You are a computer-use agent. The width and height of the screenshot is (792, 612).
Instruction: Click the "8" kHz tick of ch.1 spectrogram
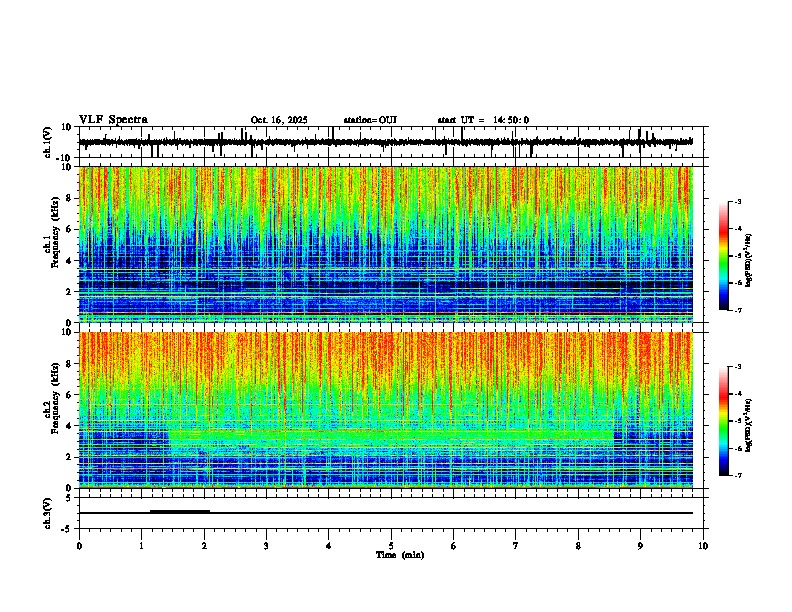70,198
